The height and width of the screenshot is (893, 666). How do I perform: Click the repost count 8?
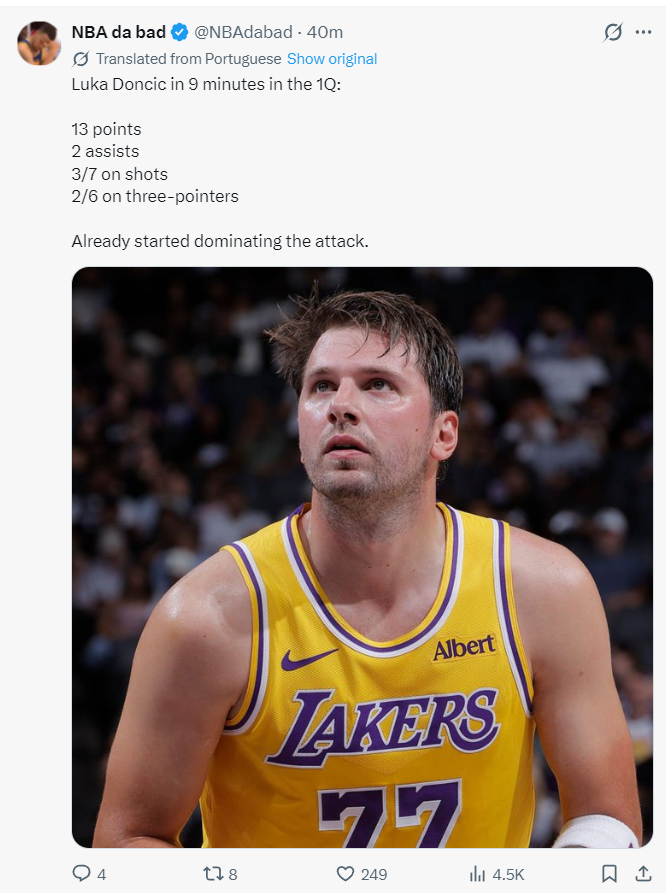(232, 874)
